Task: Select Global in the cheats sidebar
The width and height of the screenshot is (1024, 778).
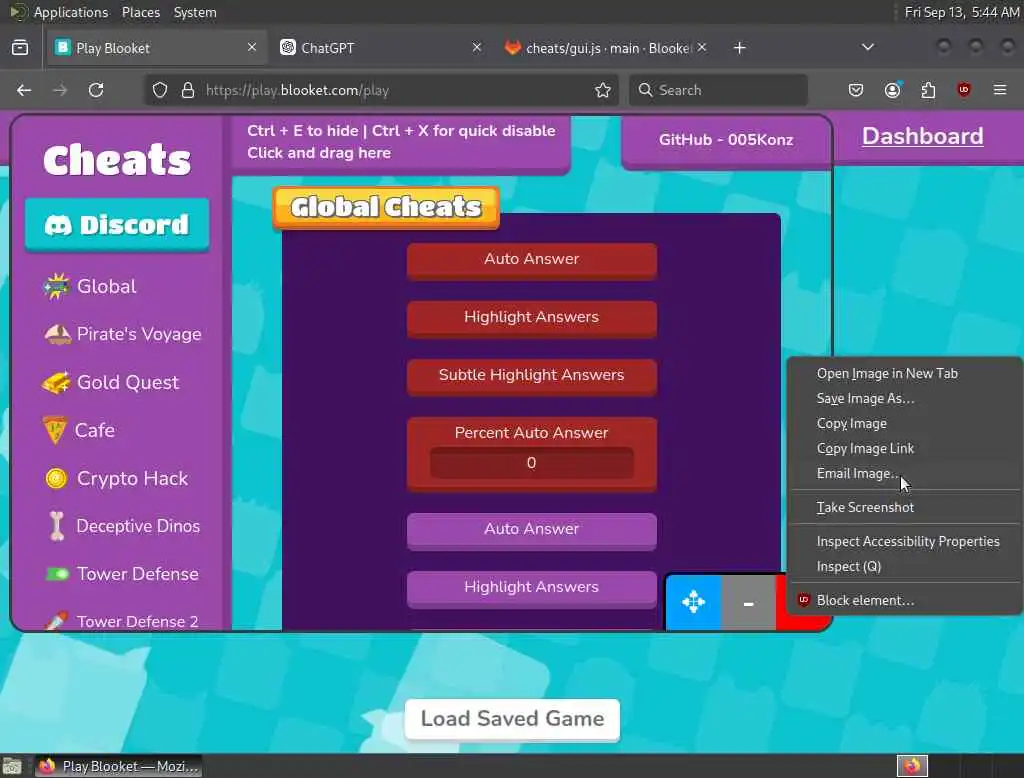Action: click(90, 286)
